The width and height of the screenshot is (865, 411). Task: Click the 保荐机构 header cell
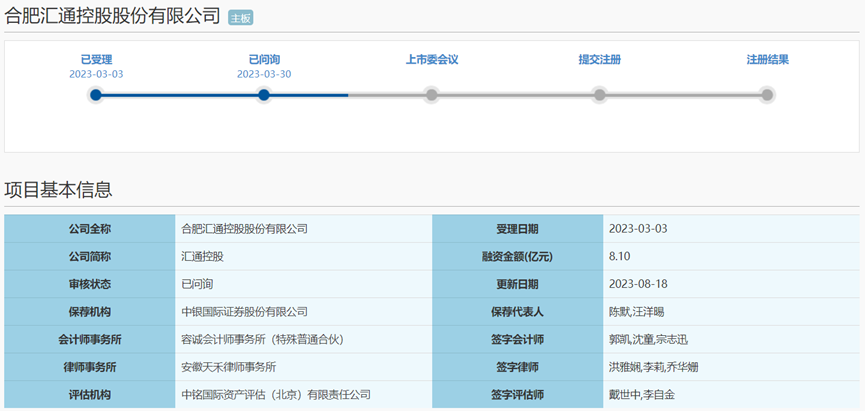pyautogui.click(x=90, y=312)
